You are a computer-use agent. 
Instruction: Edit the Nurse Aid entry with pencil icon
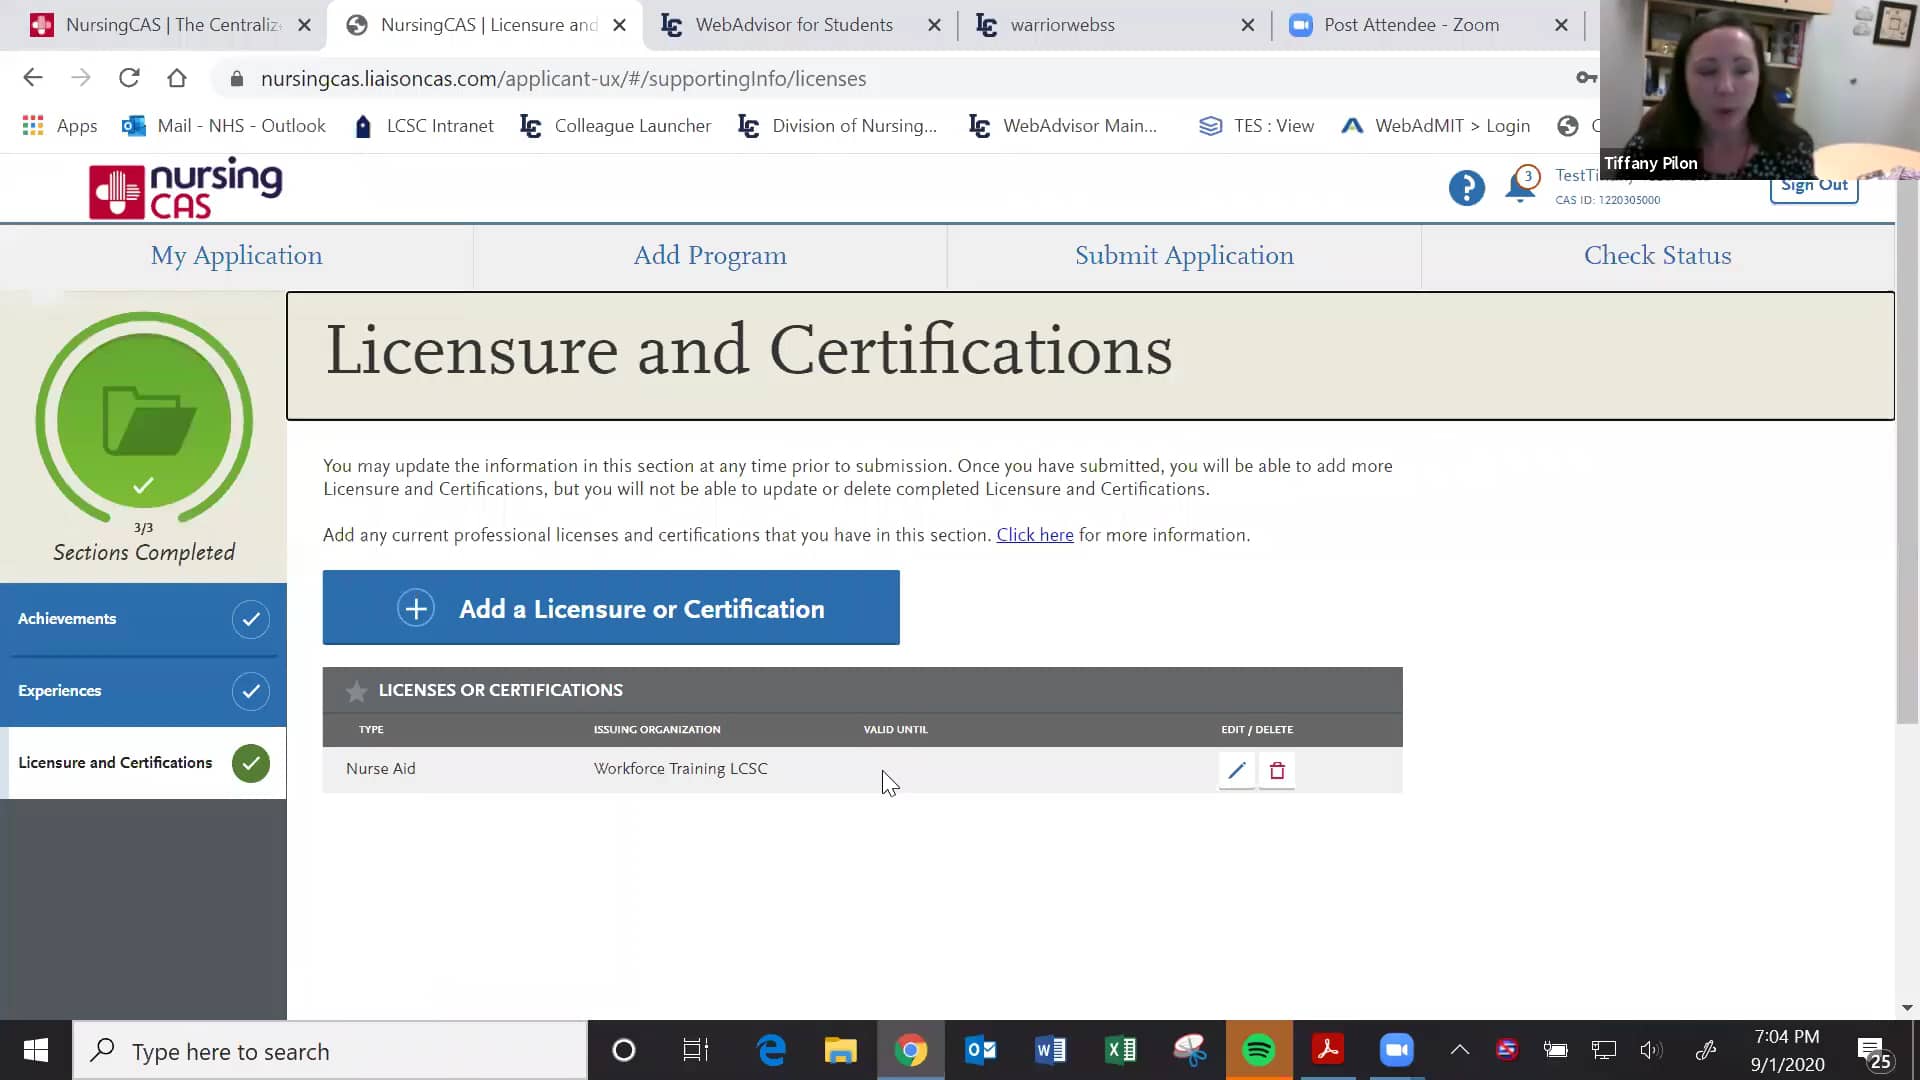pyautogui.click(x=1236, y=770)
